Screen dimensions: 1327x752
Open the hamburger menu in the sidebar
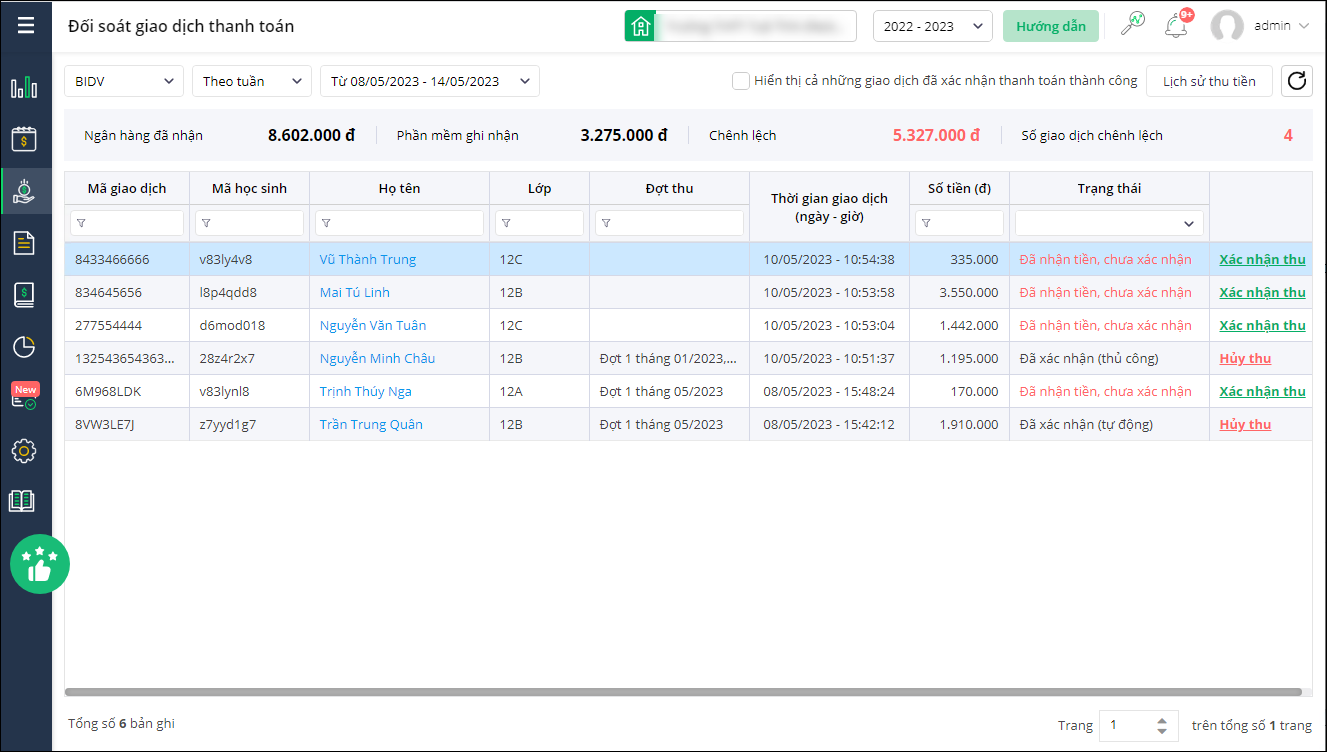click(26, 26)
